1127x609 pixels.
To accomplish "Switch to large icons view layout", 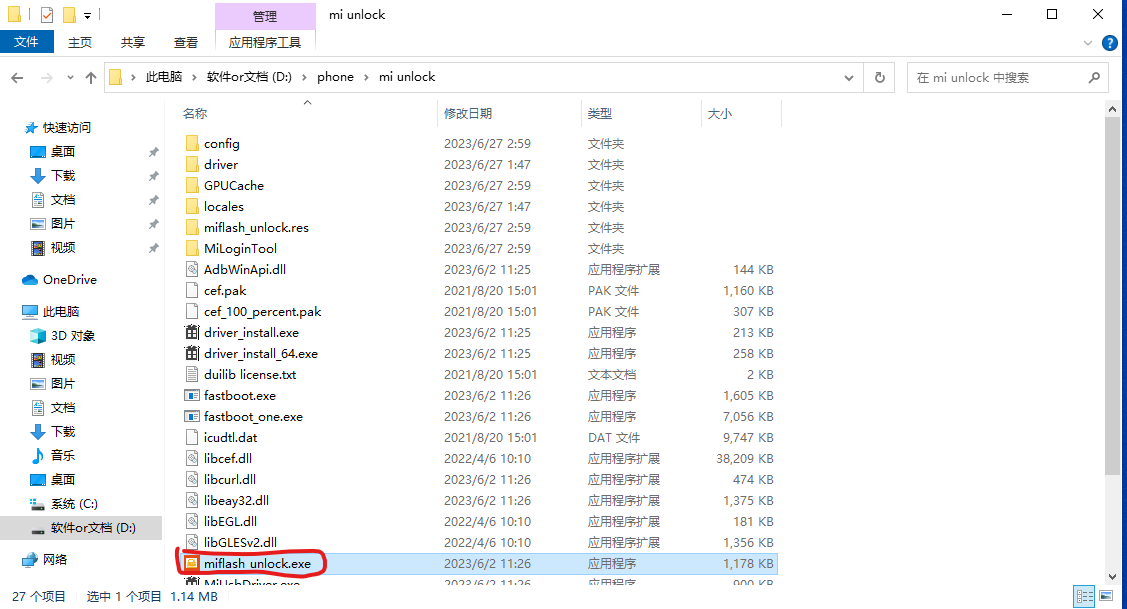I will [1106, 596].
